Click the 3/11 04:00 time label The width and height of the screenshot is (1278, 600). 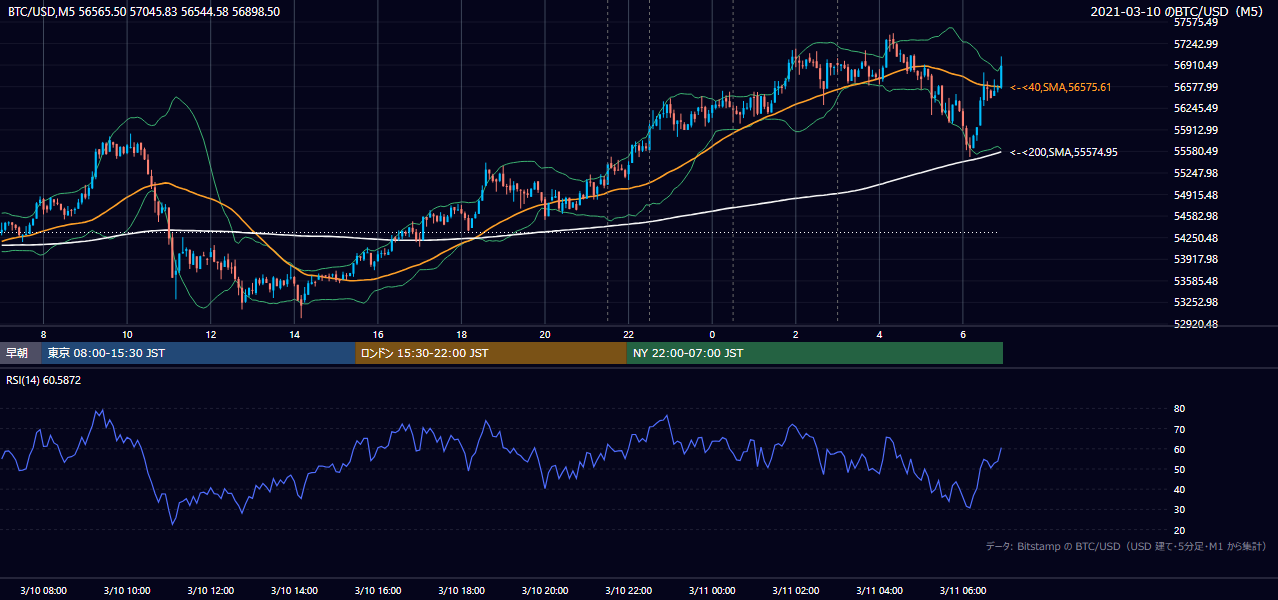[x=880, y=590]
